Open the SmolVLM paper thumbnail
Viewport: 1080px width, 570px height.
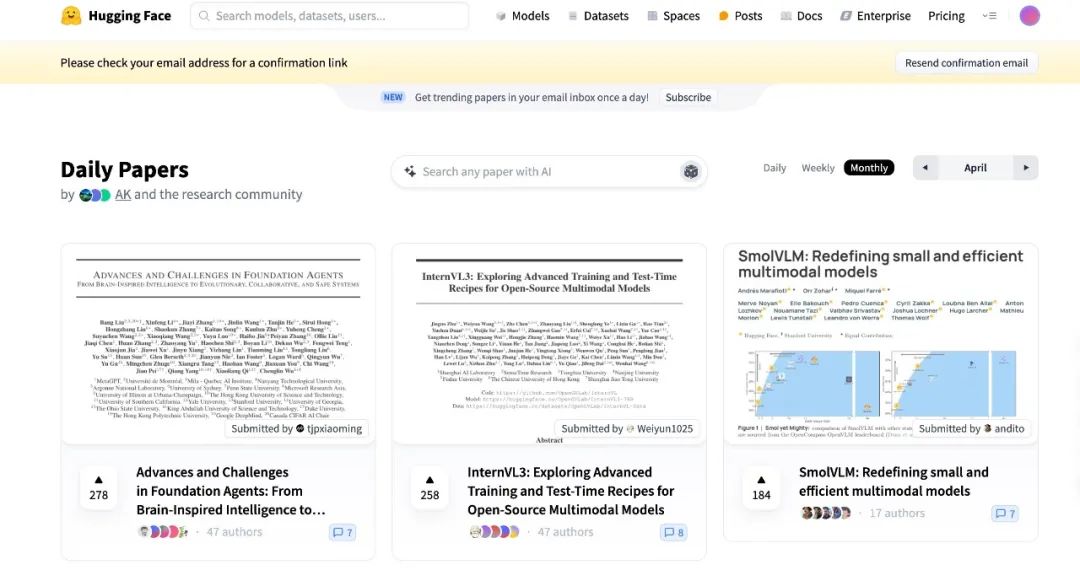click(x=880, y=342)
